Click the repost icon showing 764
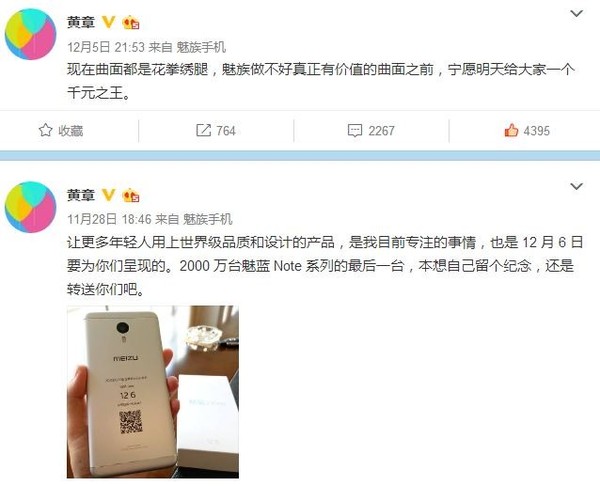 (x=203, y=130)
